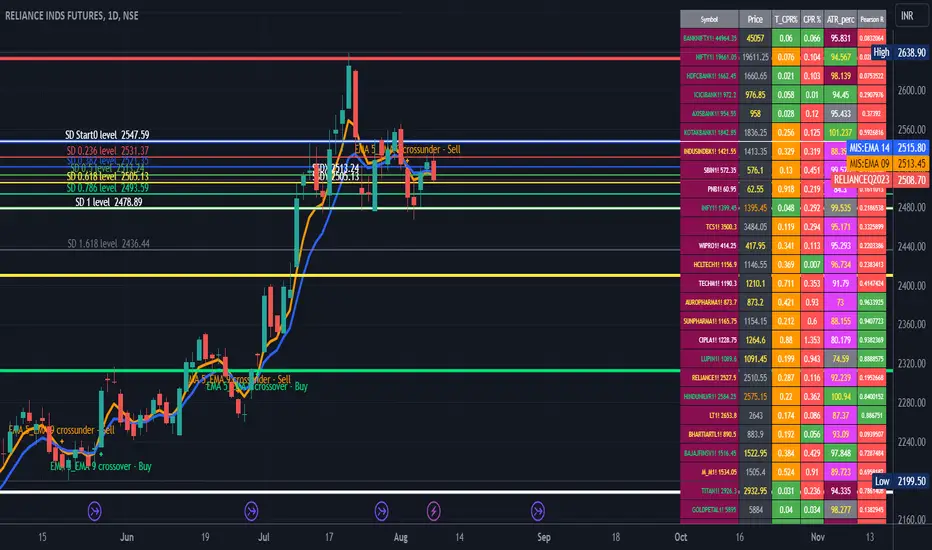Click the SD Start0 level 2547.59 label
The image size is (932, 550).
click(107, 135)
